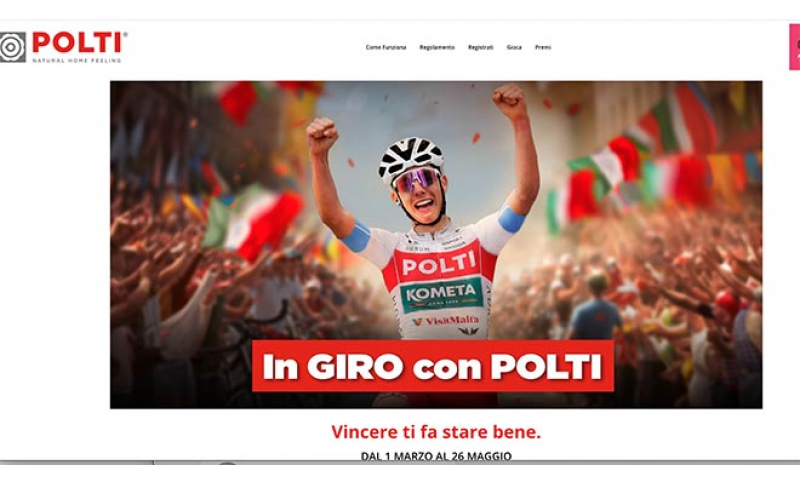Open the Premi section
This screenshot has height=484, width=800.
click(543, 47)
